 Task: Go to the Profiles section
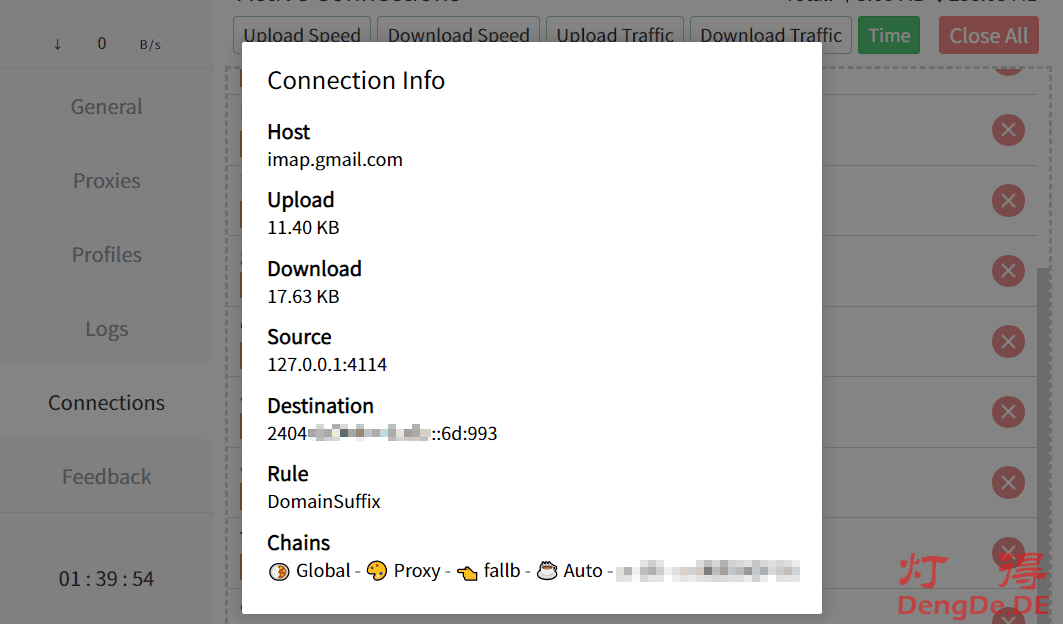click(106, 255)
